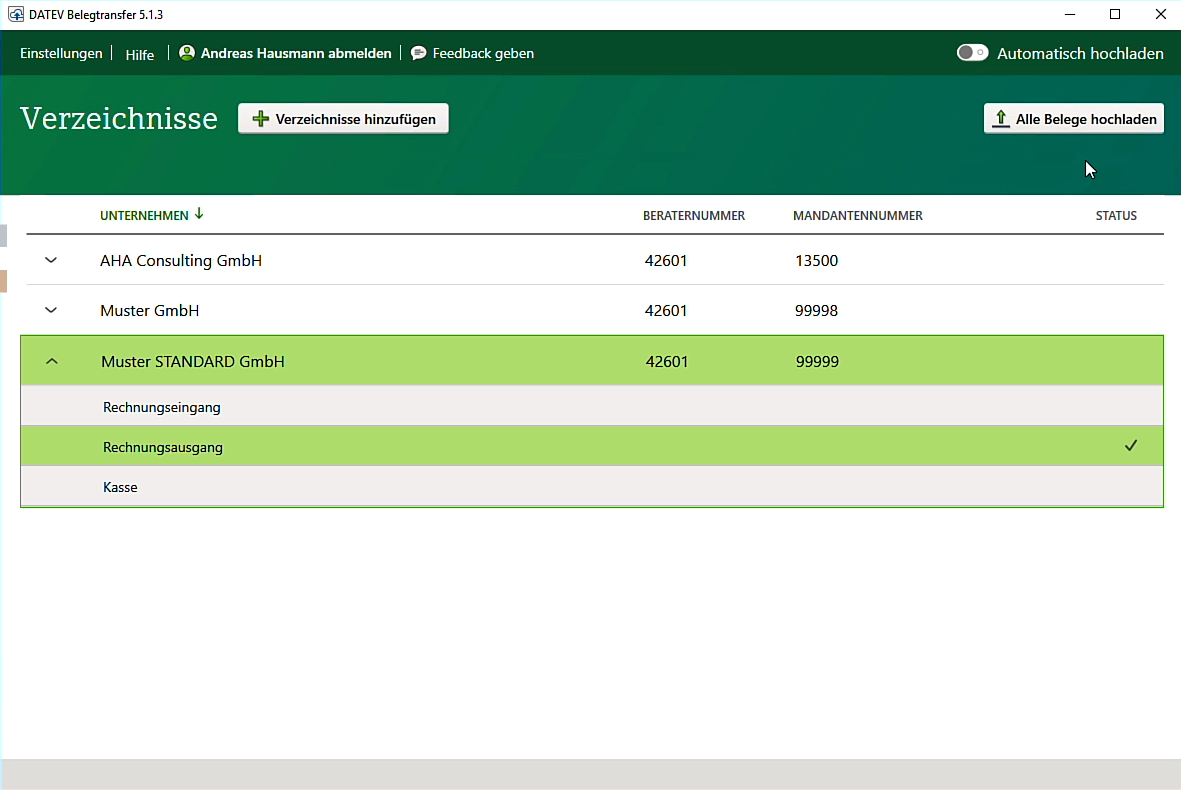
Task: Select the Rechnungsausgang directory row
Action: (x=592, y=447)
